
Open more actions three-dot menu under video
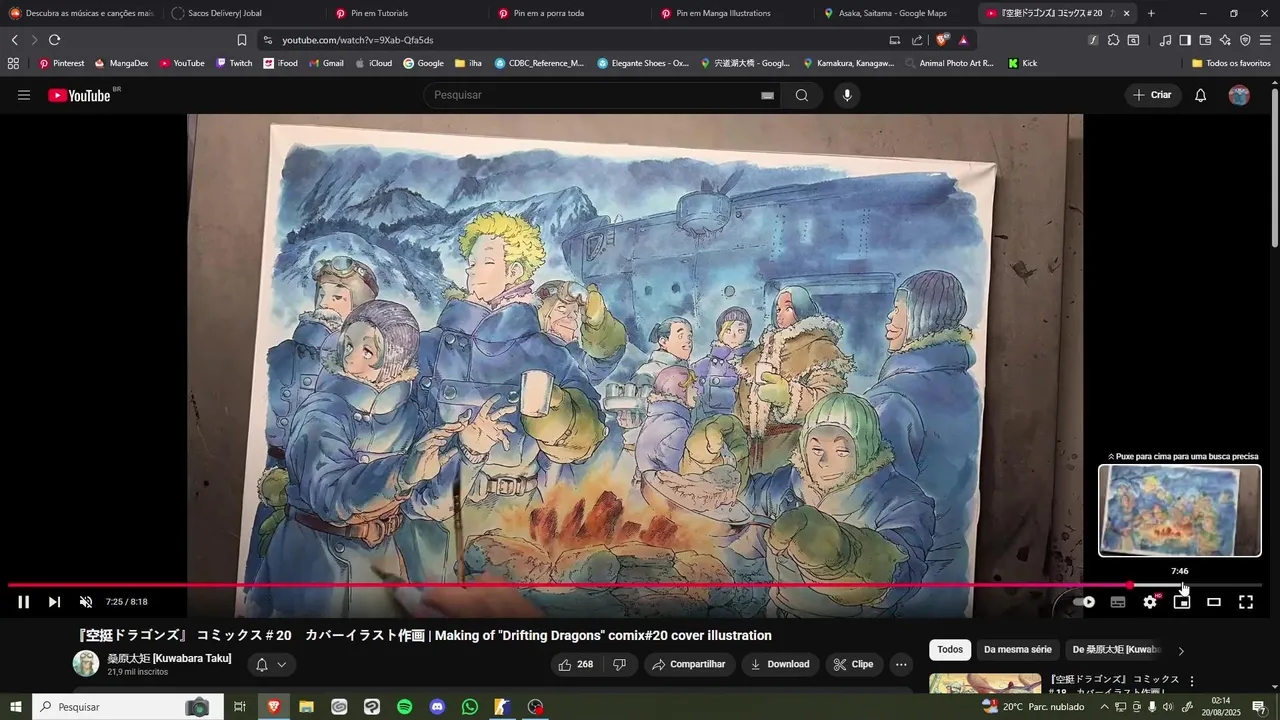[x=901, y=664]
